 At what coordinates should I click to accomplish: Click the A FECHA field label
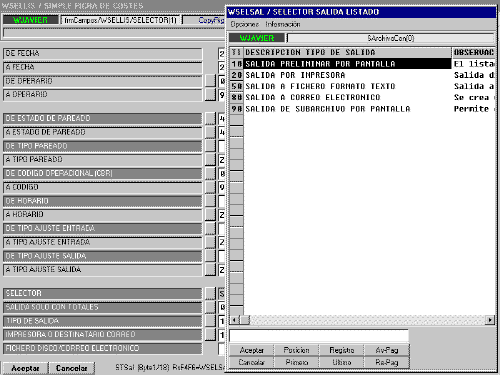(103, 68)
